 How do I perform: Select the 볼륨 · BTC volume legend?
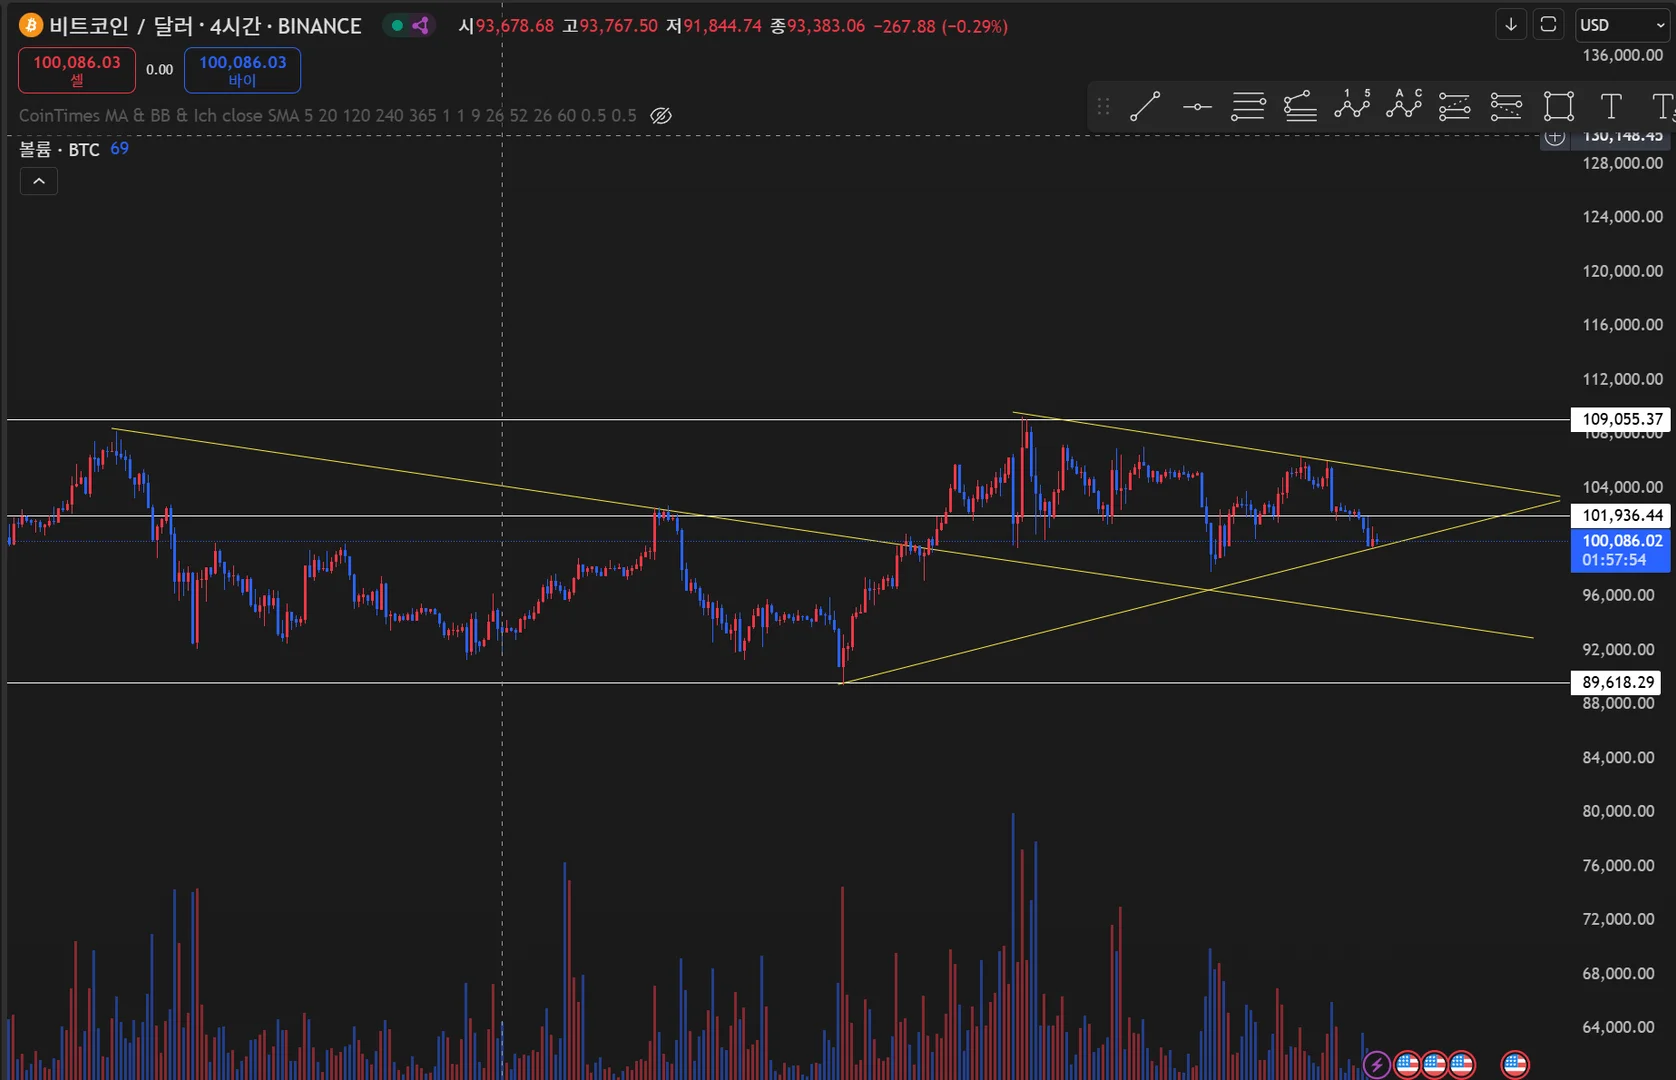click(x=59, y=149)
